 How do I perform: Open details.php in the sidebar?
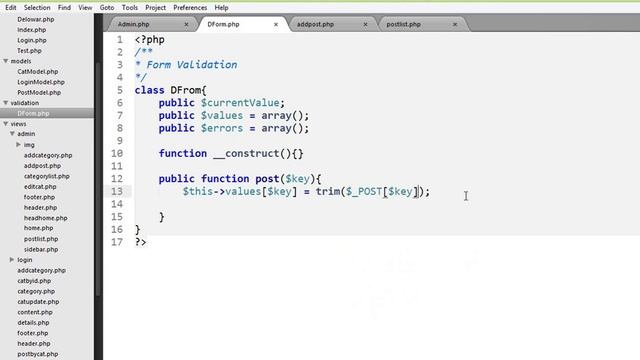(33, 322)
